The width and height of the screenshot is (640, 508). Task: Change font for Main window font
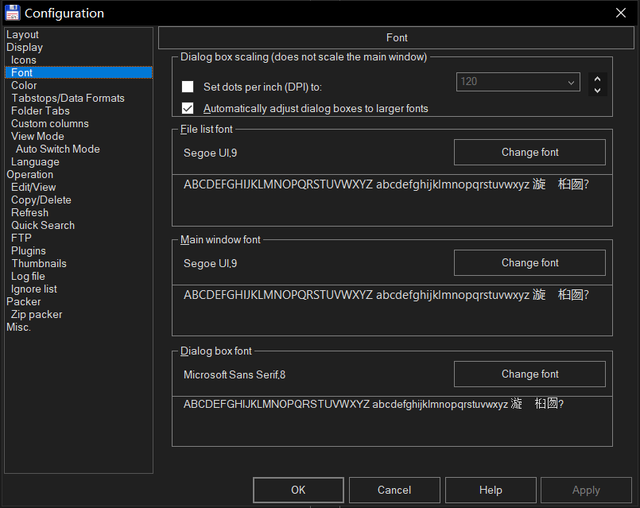click(529, 263)
